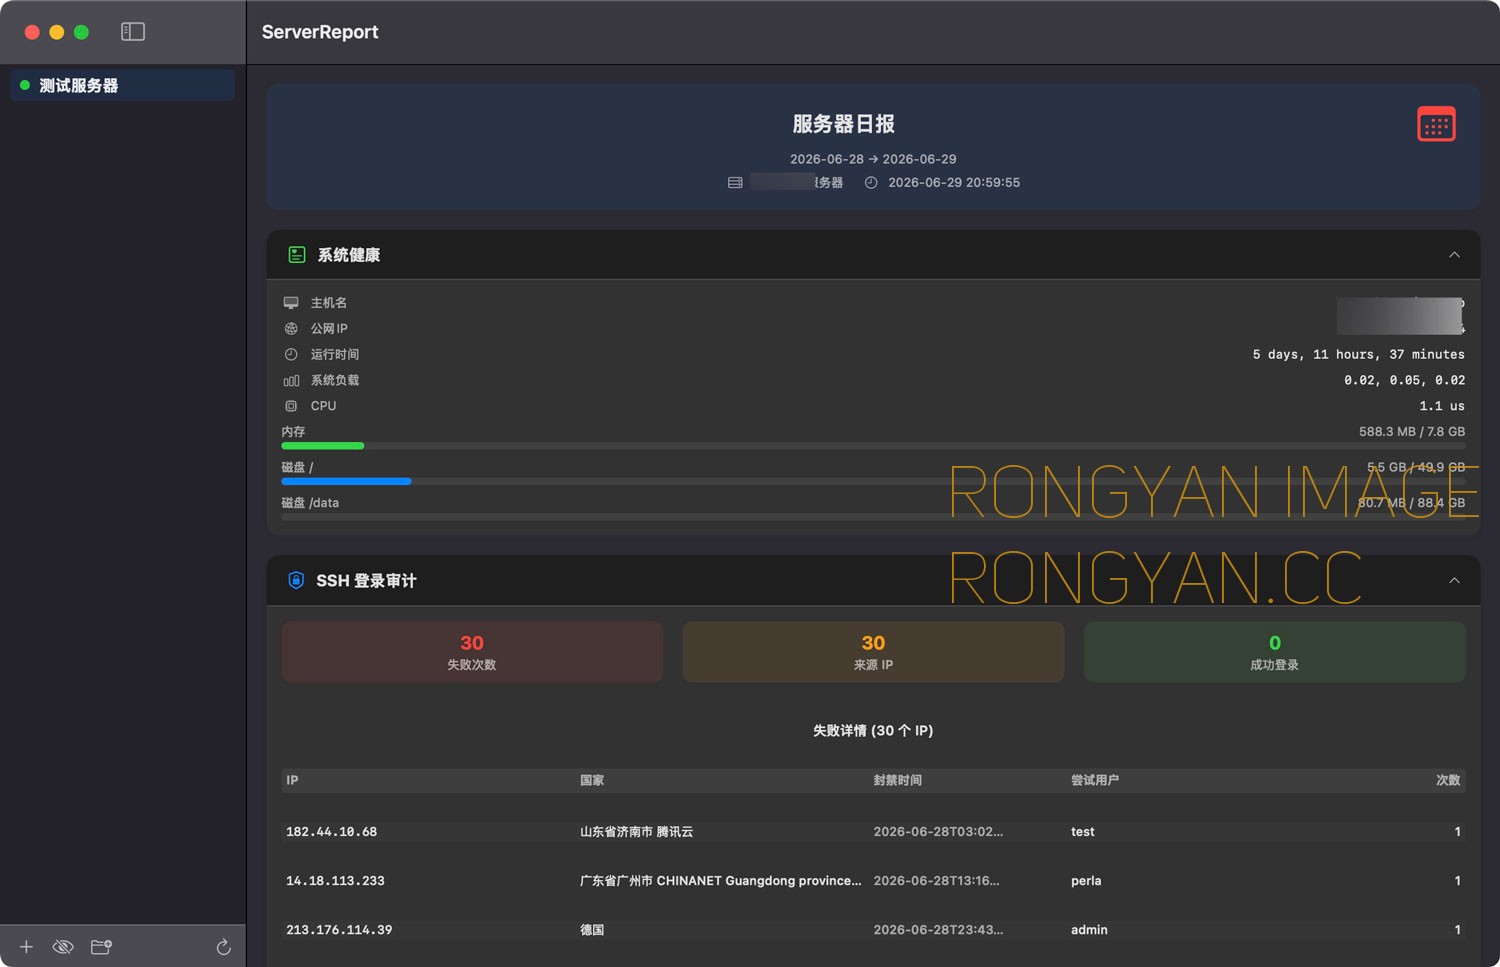Click the 成功登录 0 card
This screenshot has width=1500, height=967.
point(1274,652)
